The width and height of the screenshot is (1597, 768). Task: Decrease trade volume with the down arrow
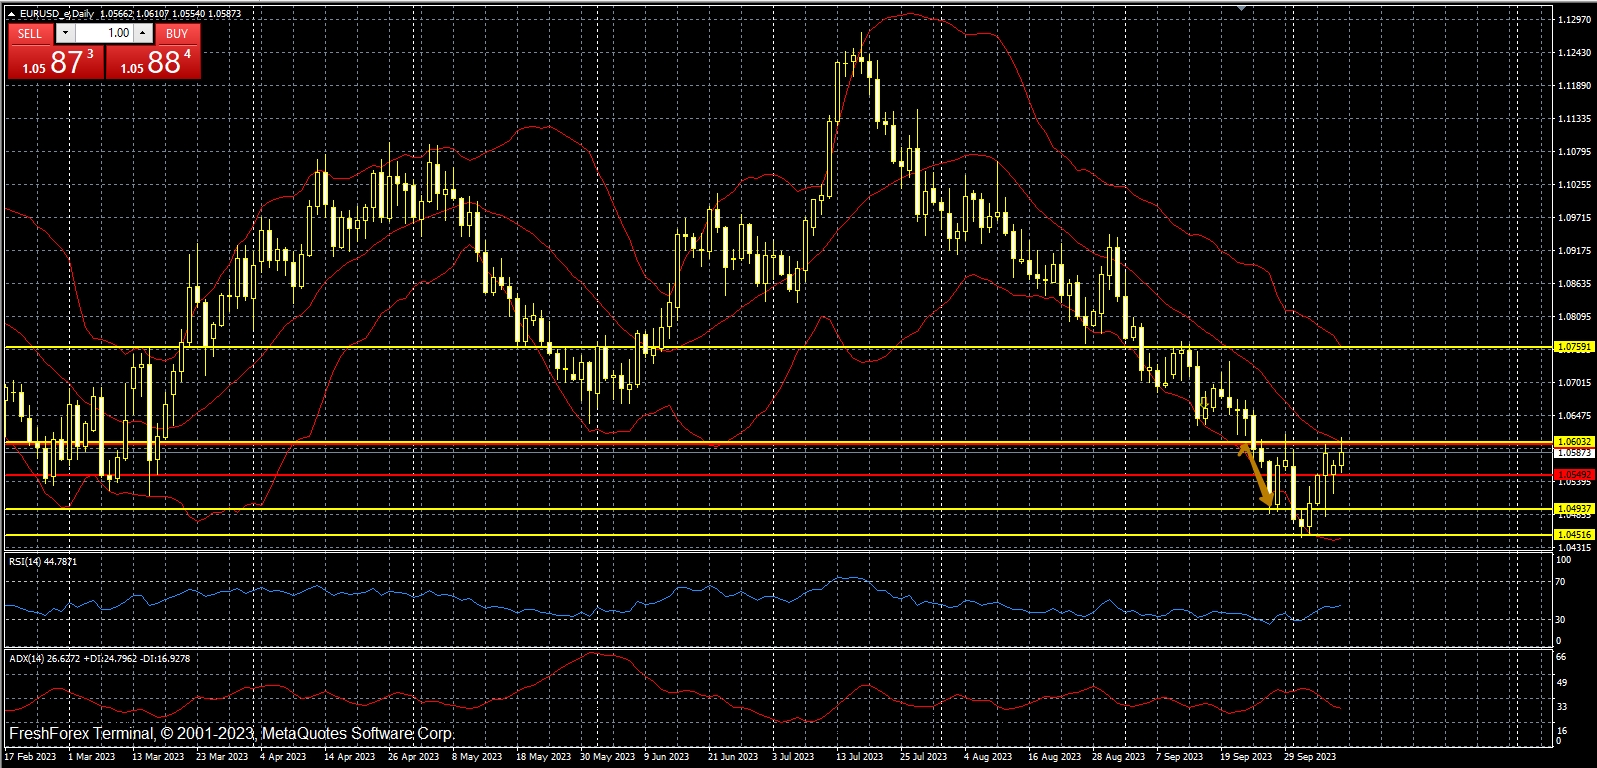[x=65, y=33]
